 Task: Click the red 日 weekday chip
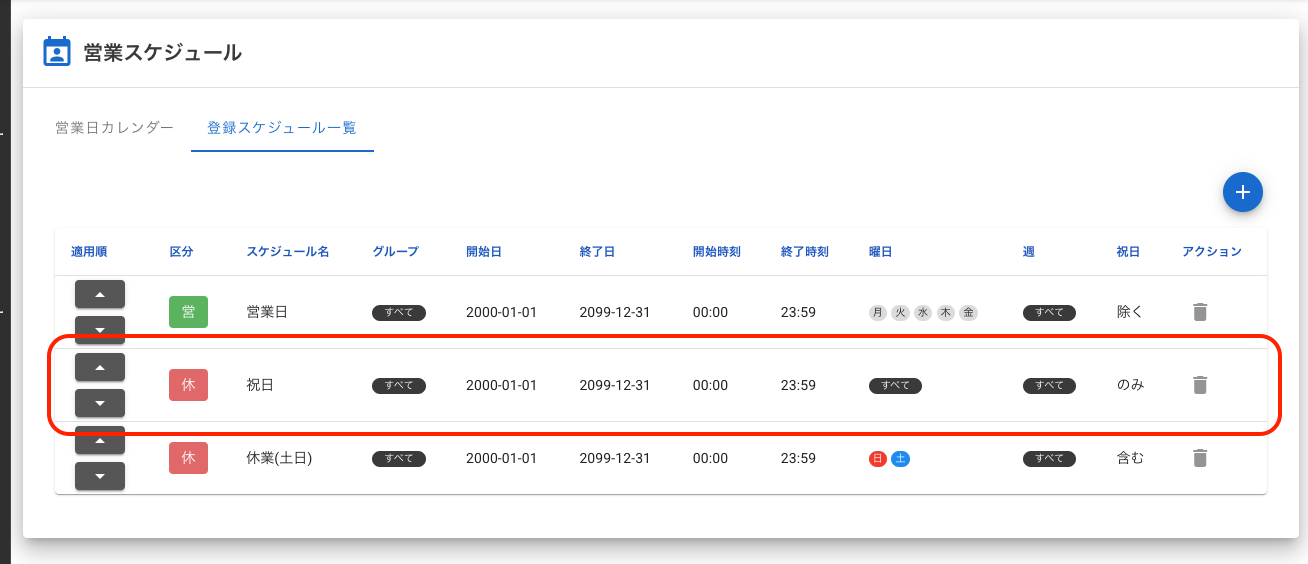pyautogui.click(x=878, y=459)
